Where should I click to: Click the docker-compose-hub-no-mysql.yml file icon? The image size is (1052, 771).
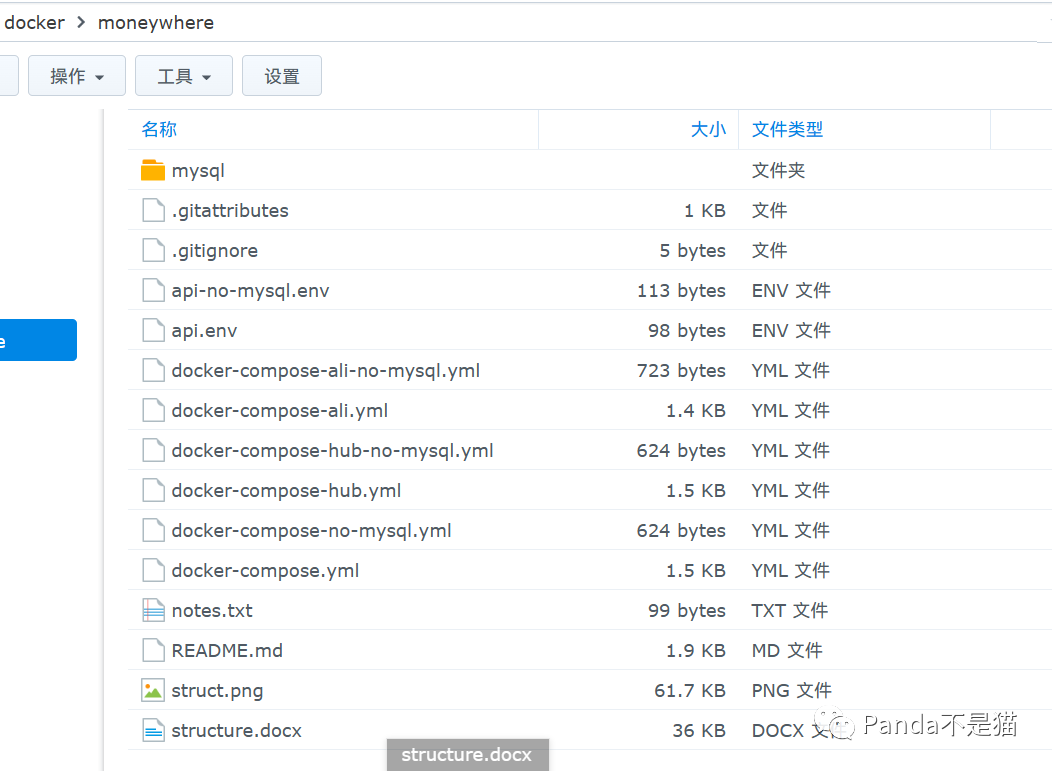click(x=153, y=450)
